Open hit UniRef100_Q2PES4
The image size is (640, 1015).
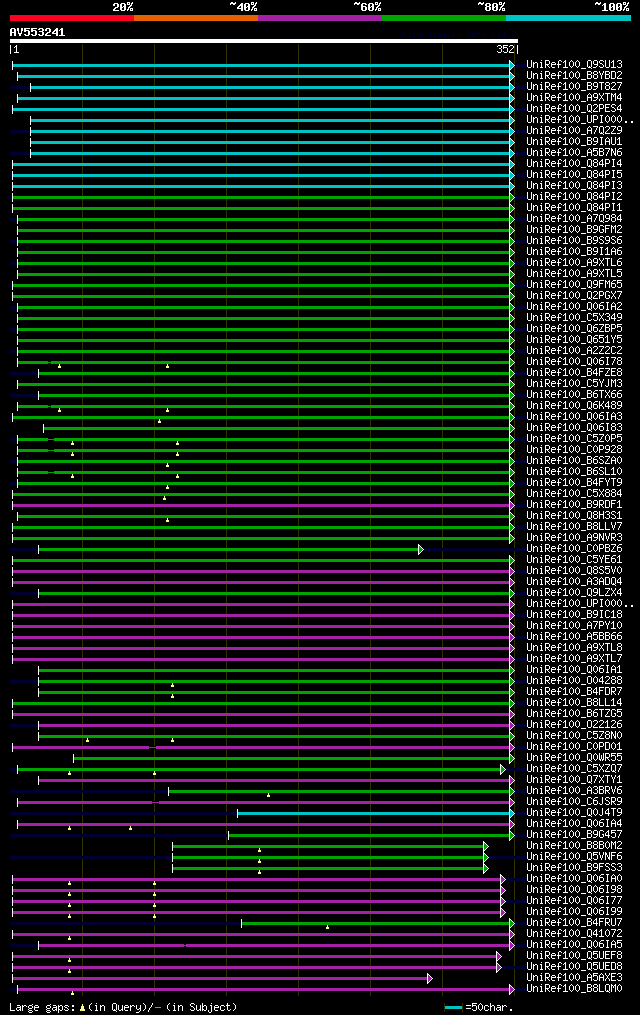(x=574, y=109)
